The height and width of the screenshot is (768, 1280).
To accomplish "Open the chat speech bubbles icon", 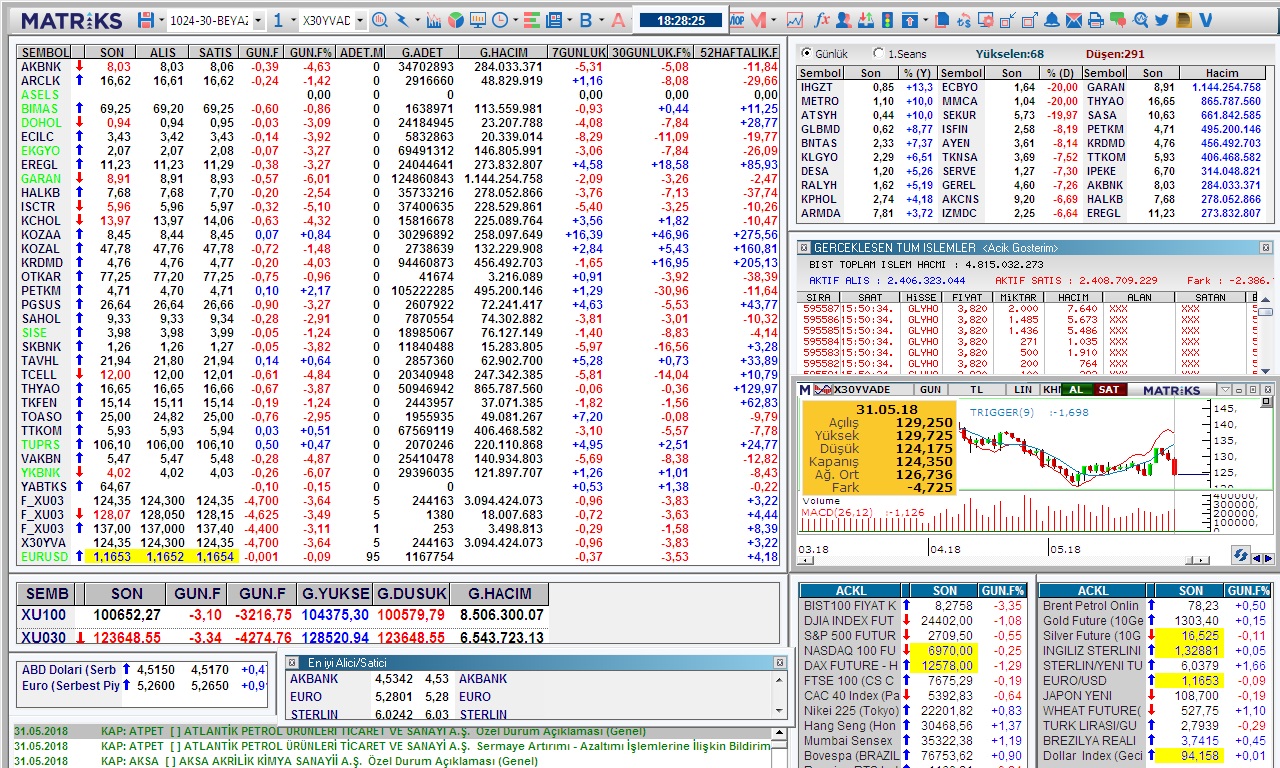I will point(1118,20).
